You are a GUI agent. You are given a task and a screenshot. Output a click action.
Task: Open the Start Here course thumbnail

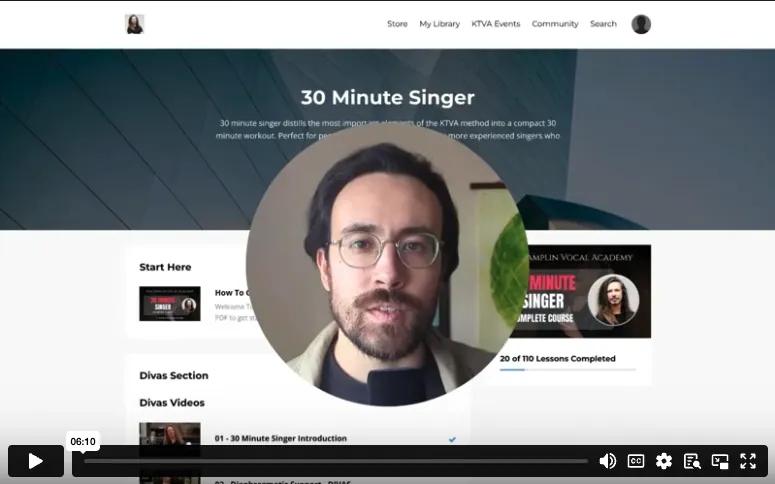point(170,304)
